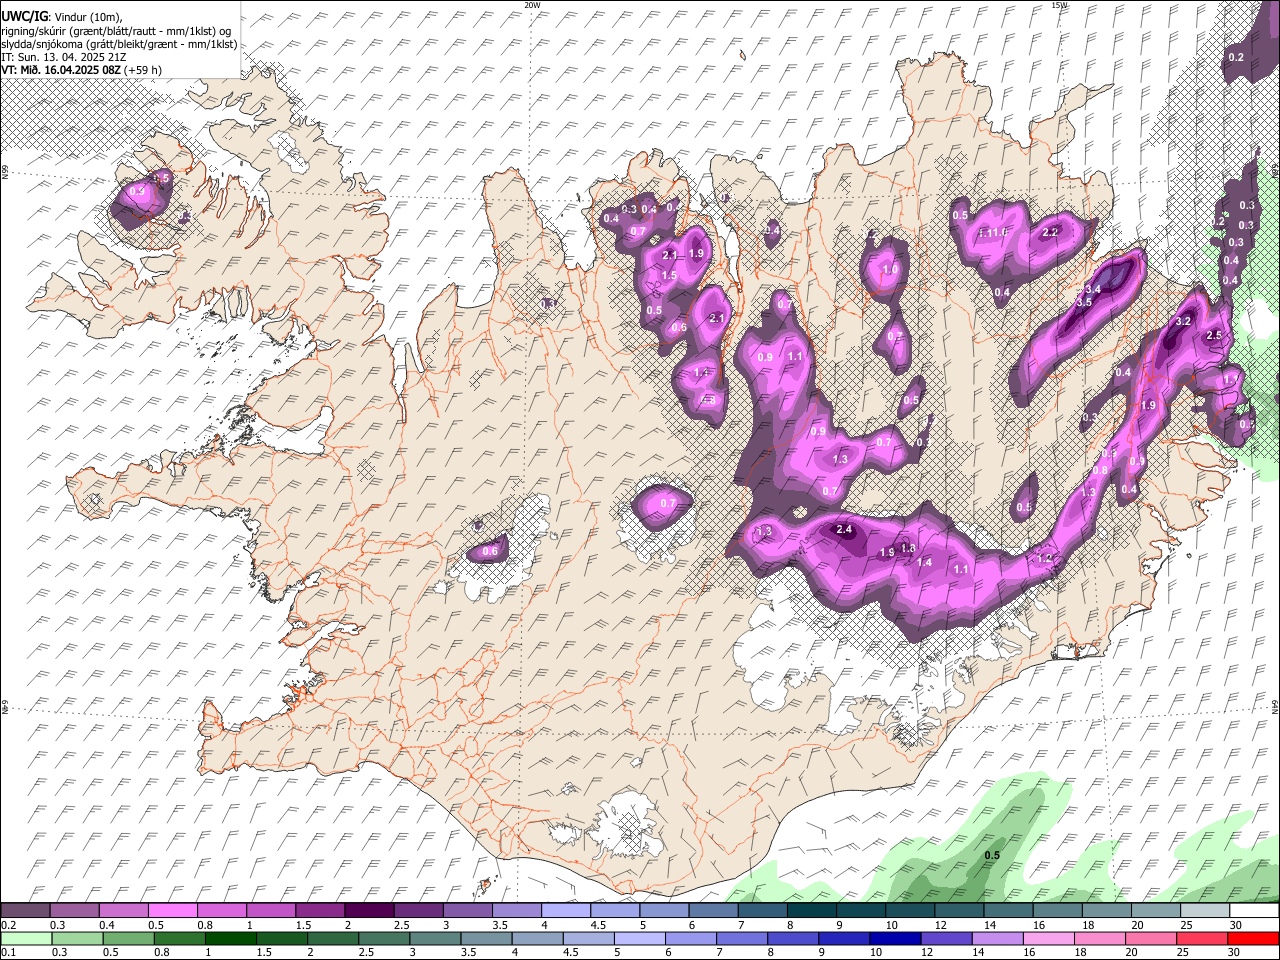Select the 'IT: Sun. 13. 04. 2025 21Z' line
The width and height of the screenshot is (1280, 960).
click(x=66, y=57)
